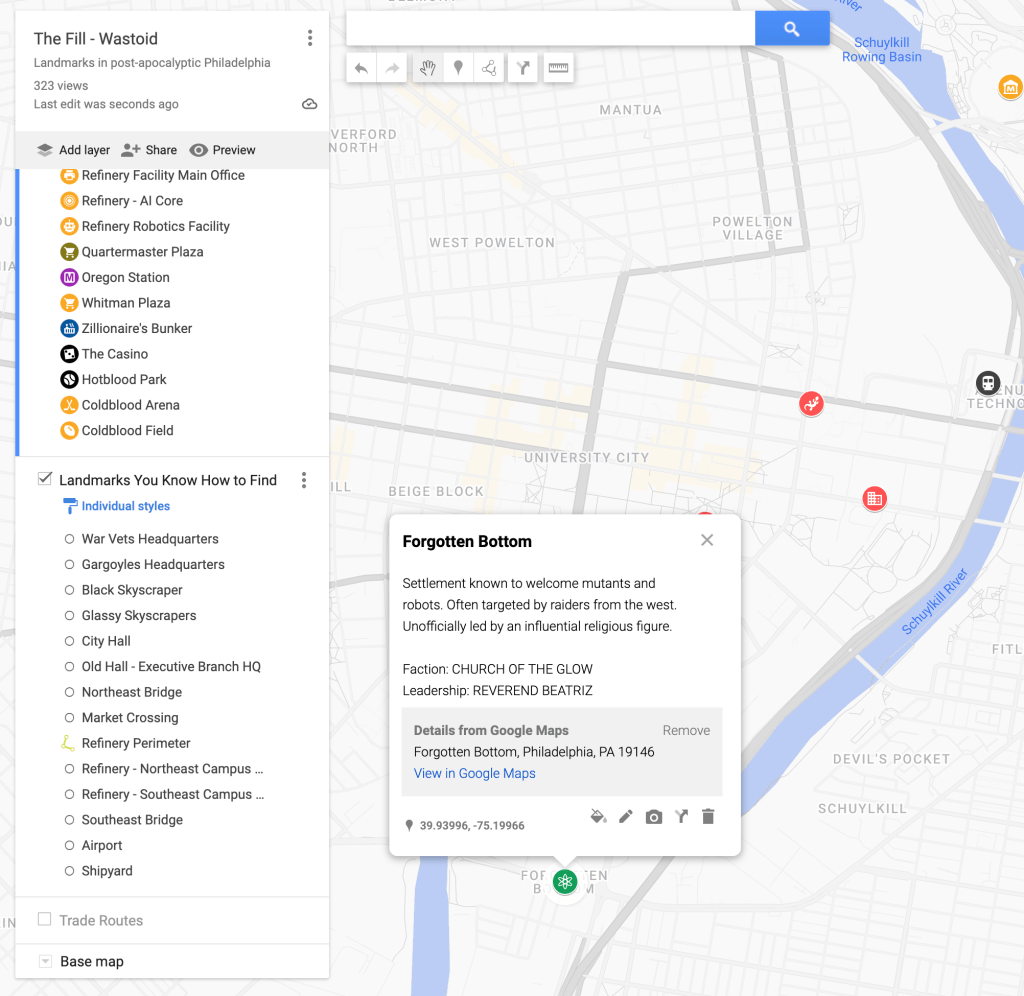Select Northeast Bridge item
Viewport: 1024px width, 996px height.
(131, 692)
